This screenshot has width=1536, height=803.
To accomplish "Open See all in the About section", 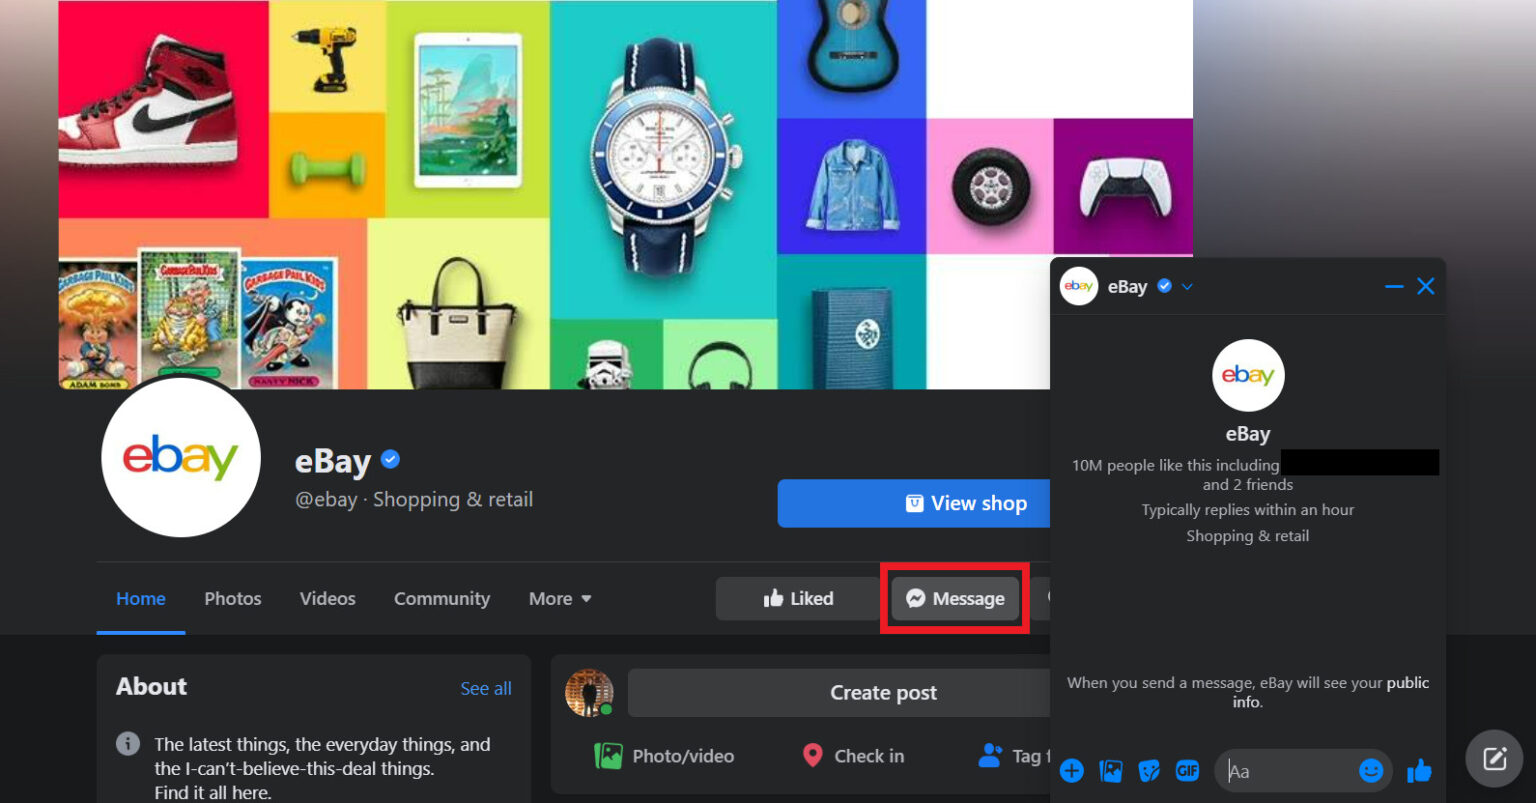I will coord(486,688).
